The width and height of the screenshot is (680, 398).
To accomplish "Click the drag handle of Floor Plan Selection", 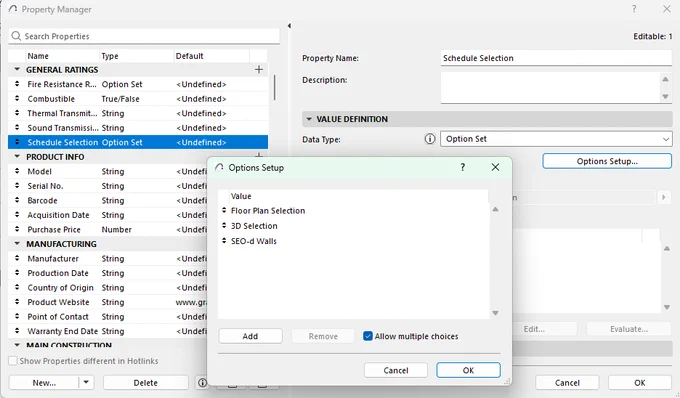I will (x=224, y=210).
